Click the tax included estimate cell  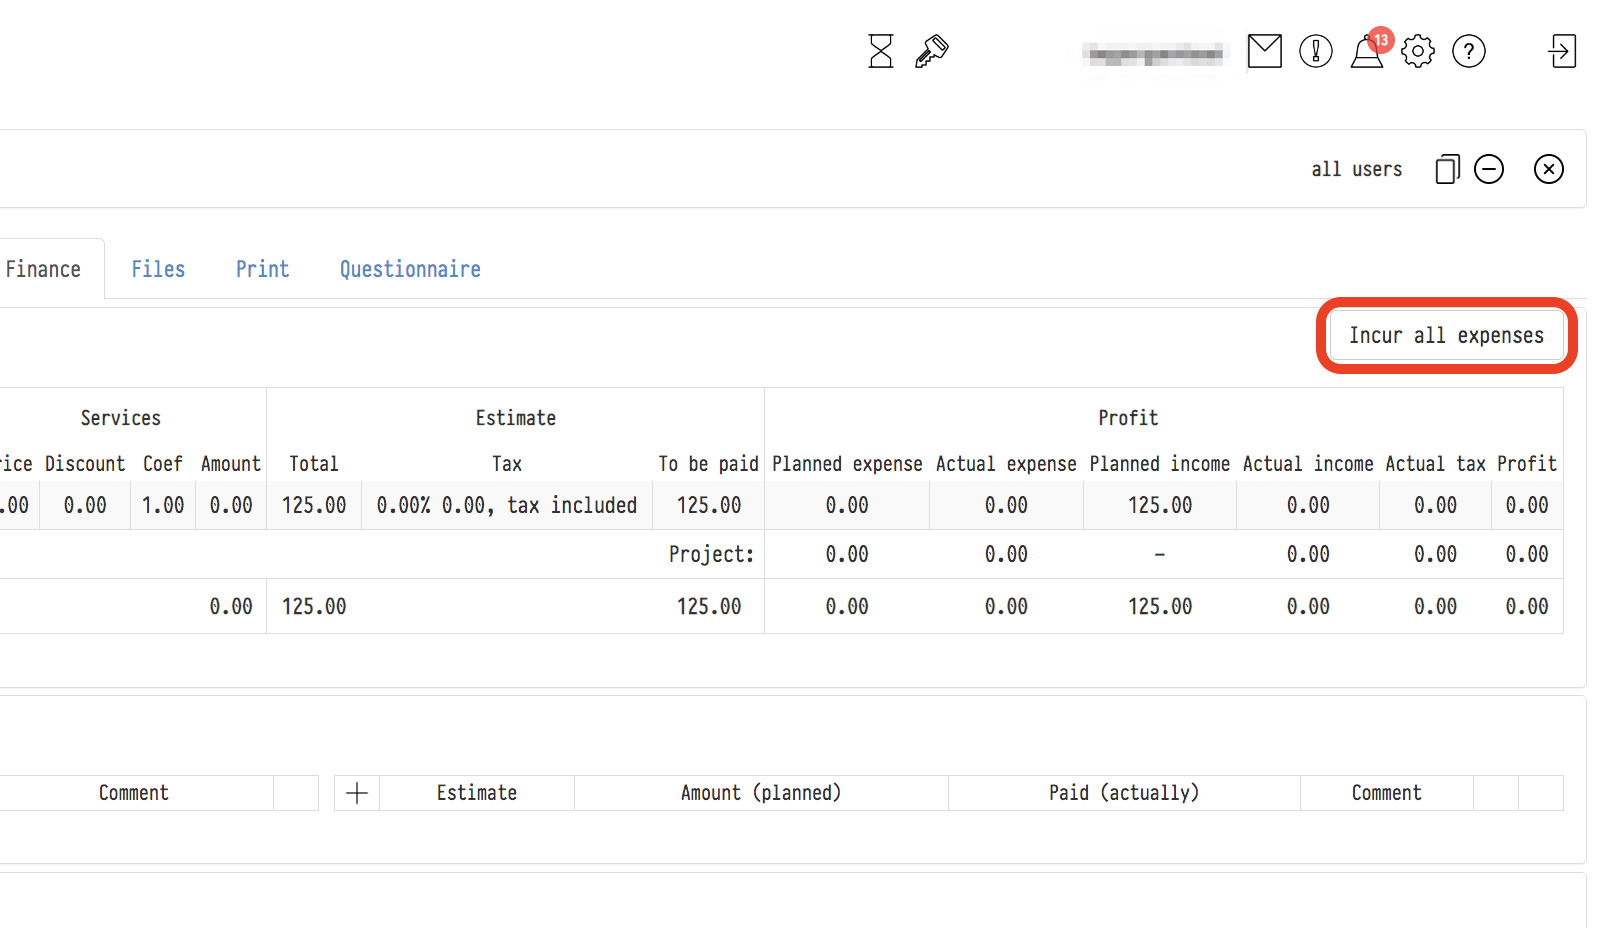pyautogui.click(x=506, y=505)
